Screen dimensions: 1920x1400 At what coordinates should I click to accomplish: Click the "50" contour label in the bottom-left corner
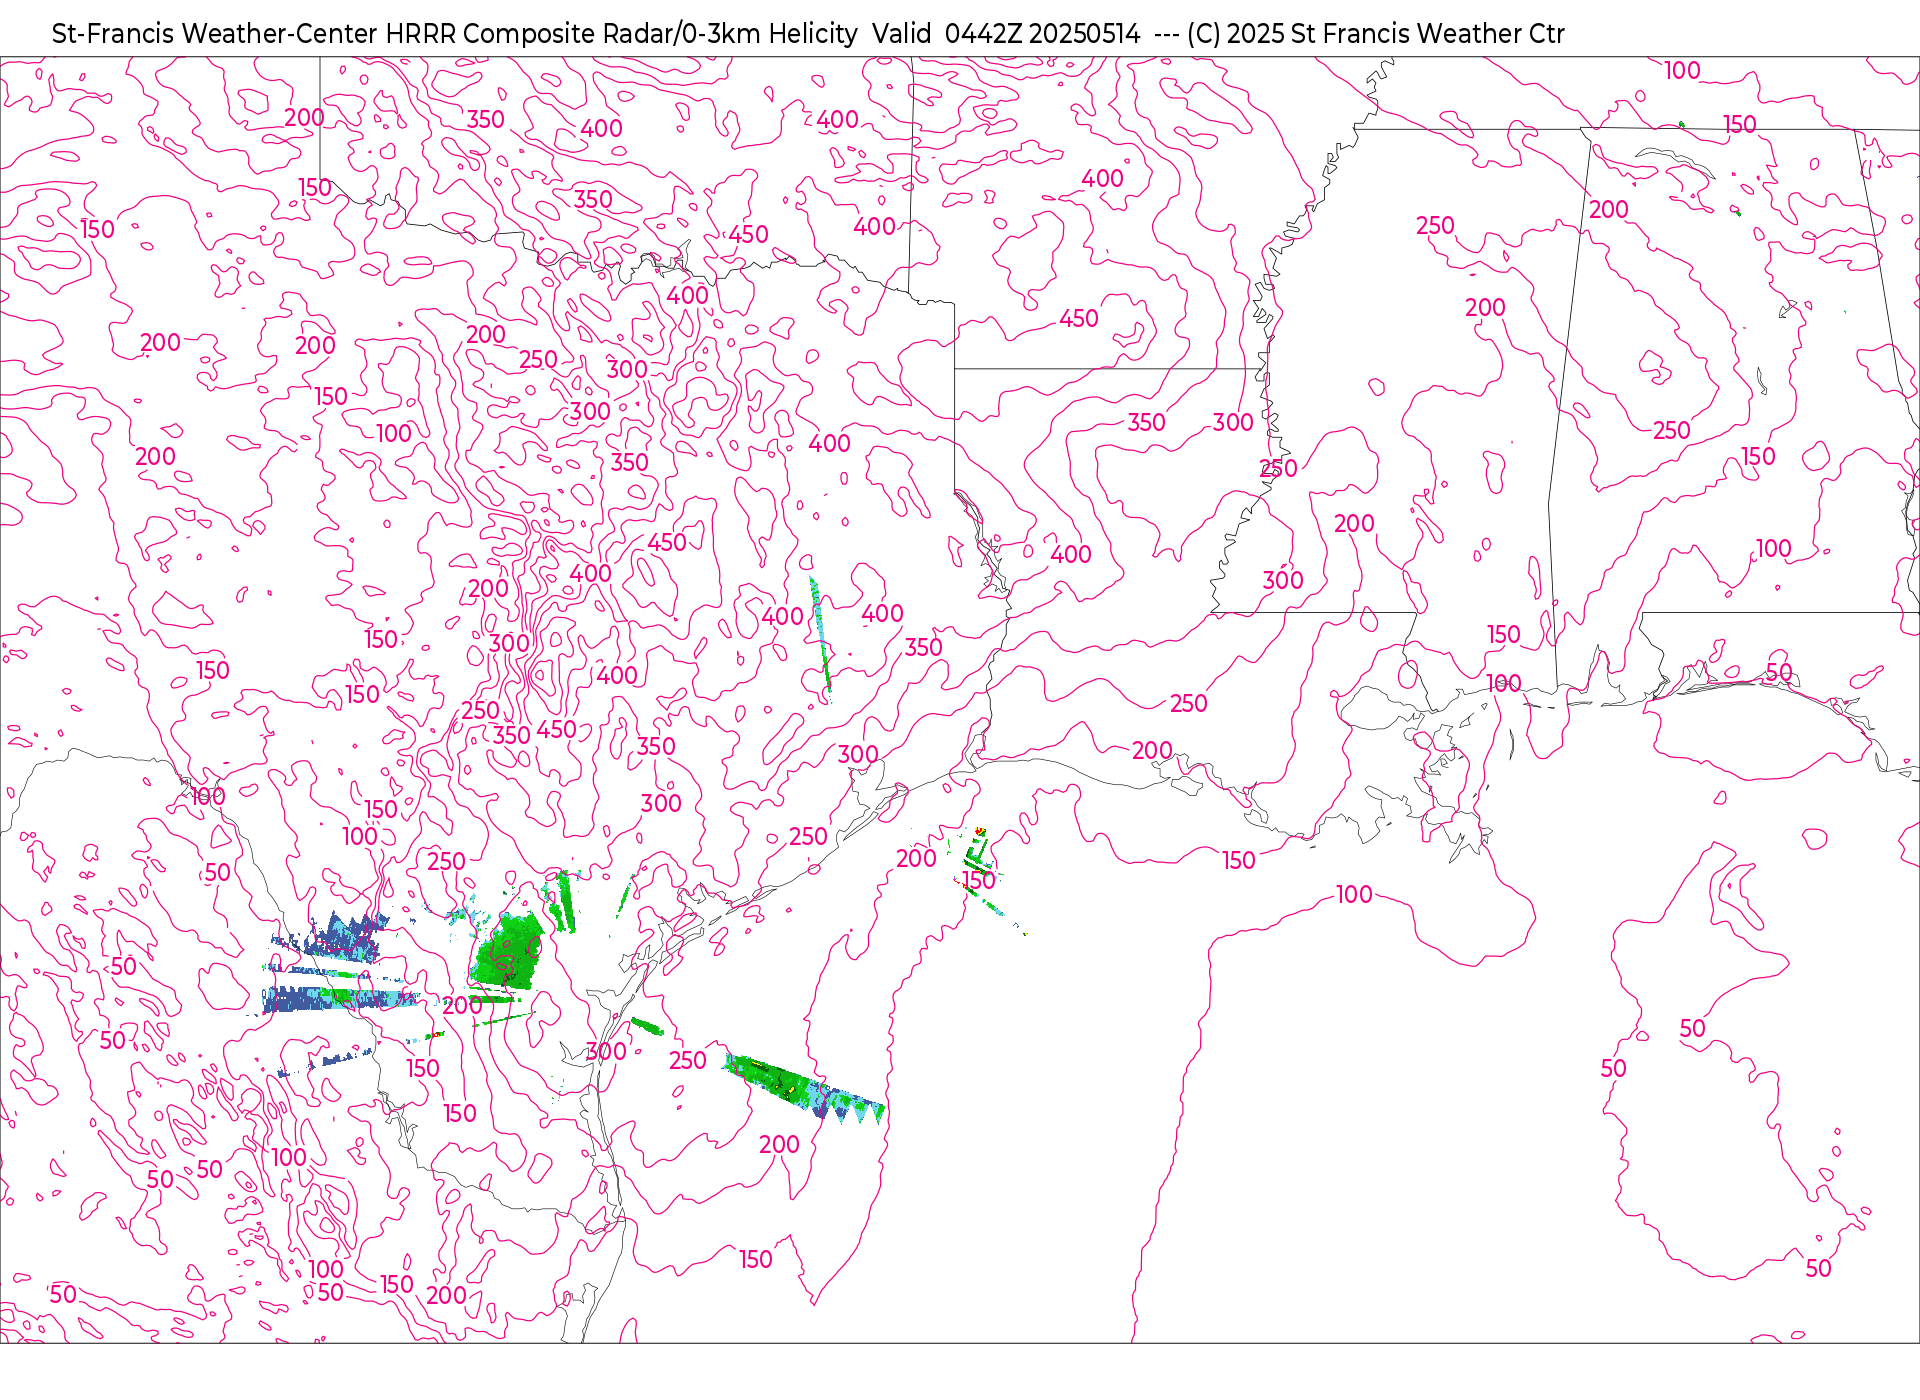(x=63, y=1294)
